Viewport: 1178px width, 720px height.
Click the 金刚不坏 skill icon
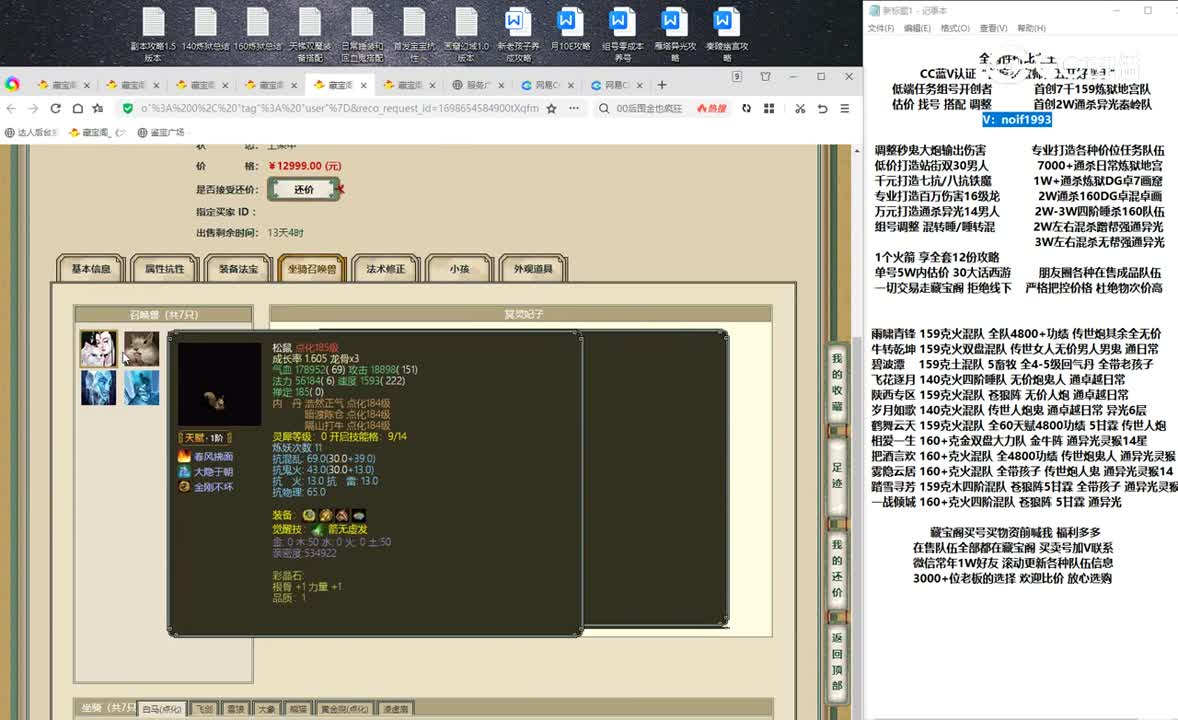tap(184, 487)
